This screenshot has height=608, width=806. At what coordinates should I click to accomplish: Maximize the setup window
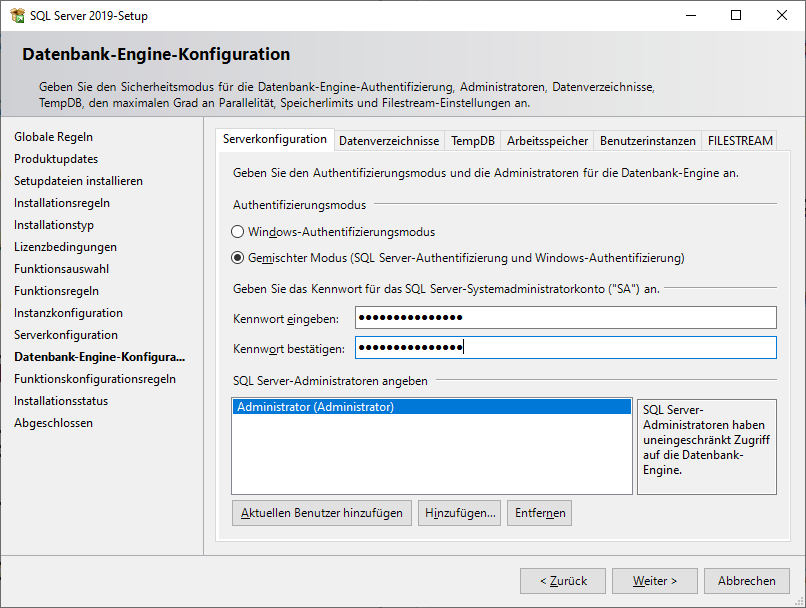[x=736, y=15]
